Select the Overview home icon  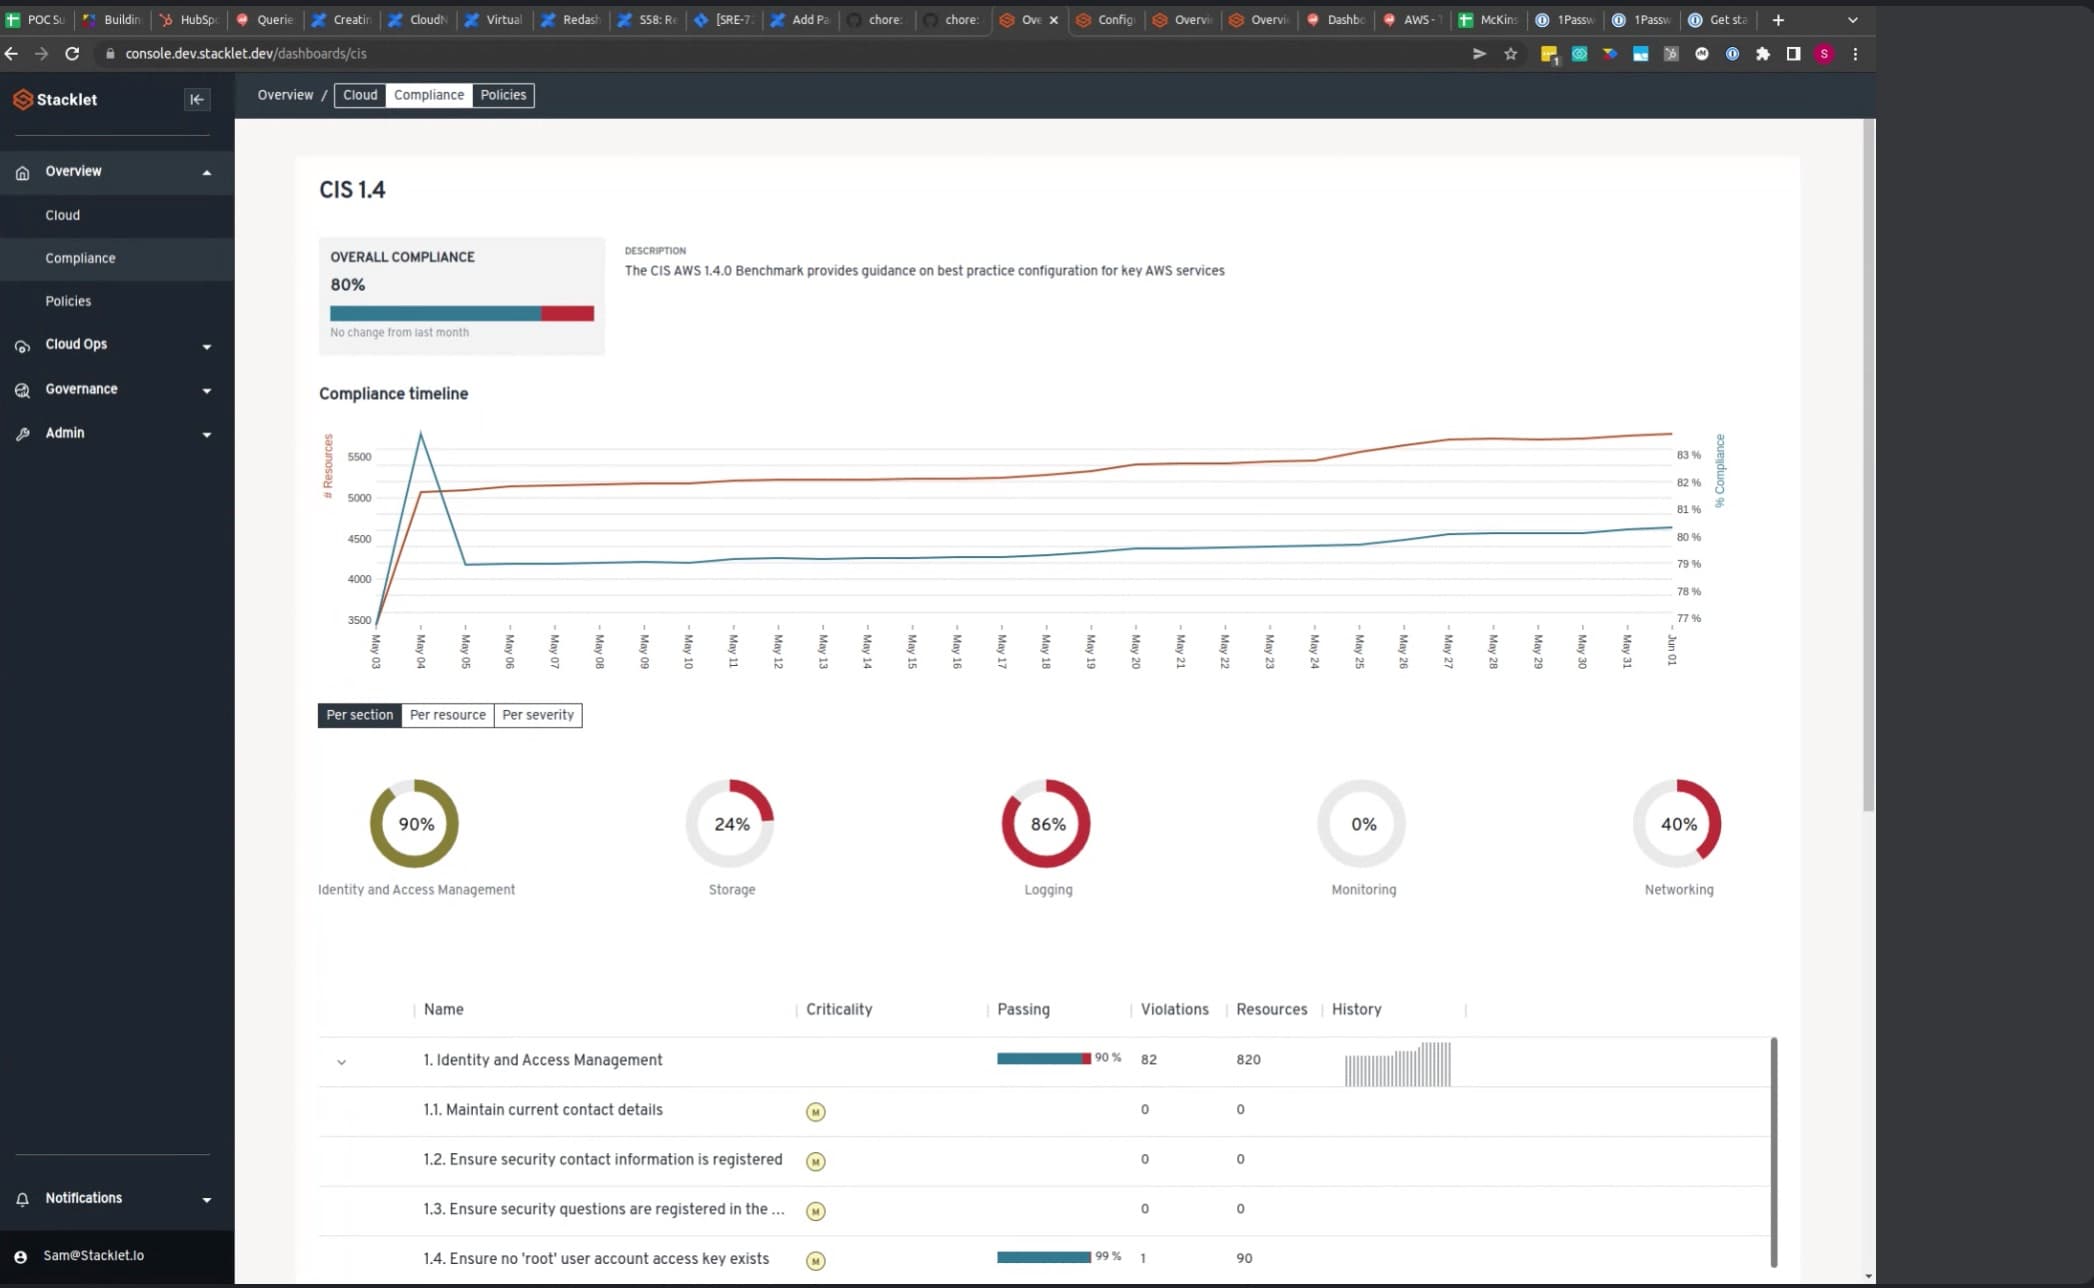pyautogui.click(x=21, y=172)
